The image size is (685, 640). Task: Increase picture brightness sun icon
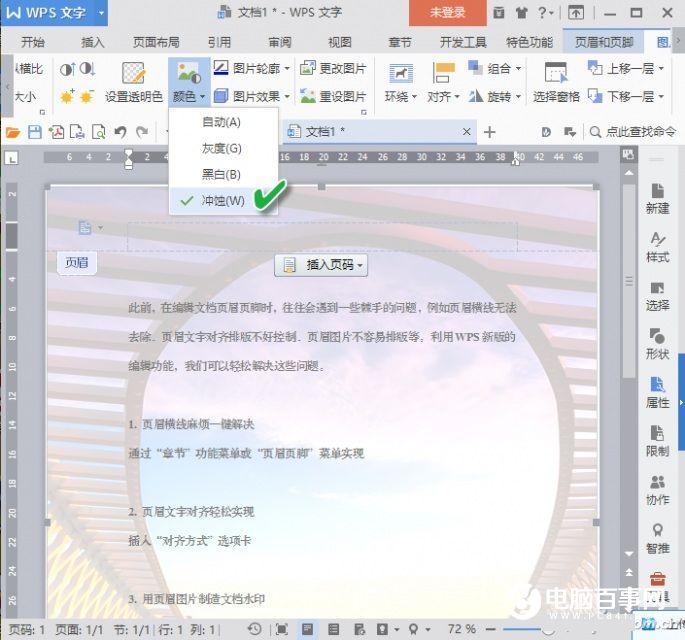67,96
